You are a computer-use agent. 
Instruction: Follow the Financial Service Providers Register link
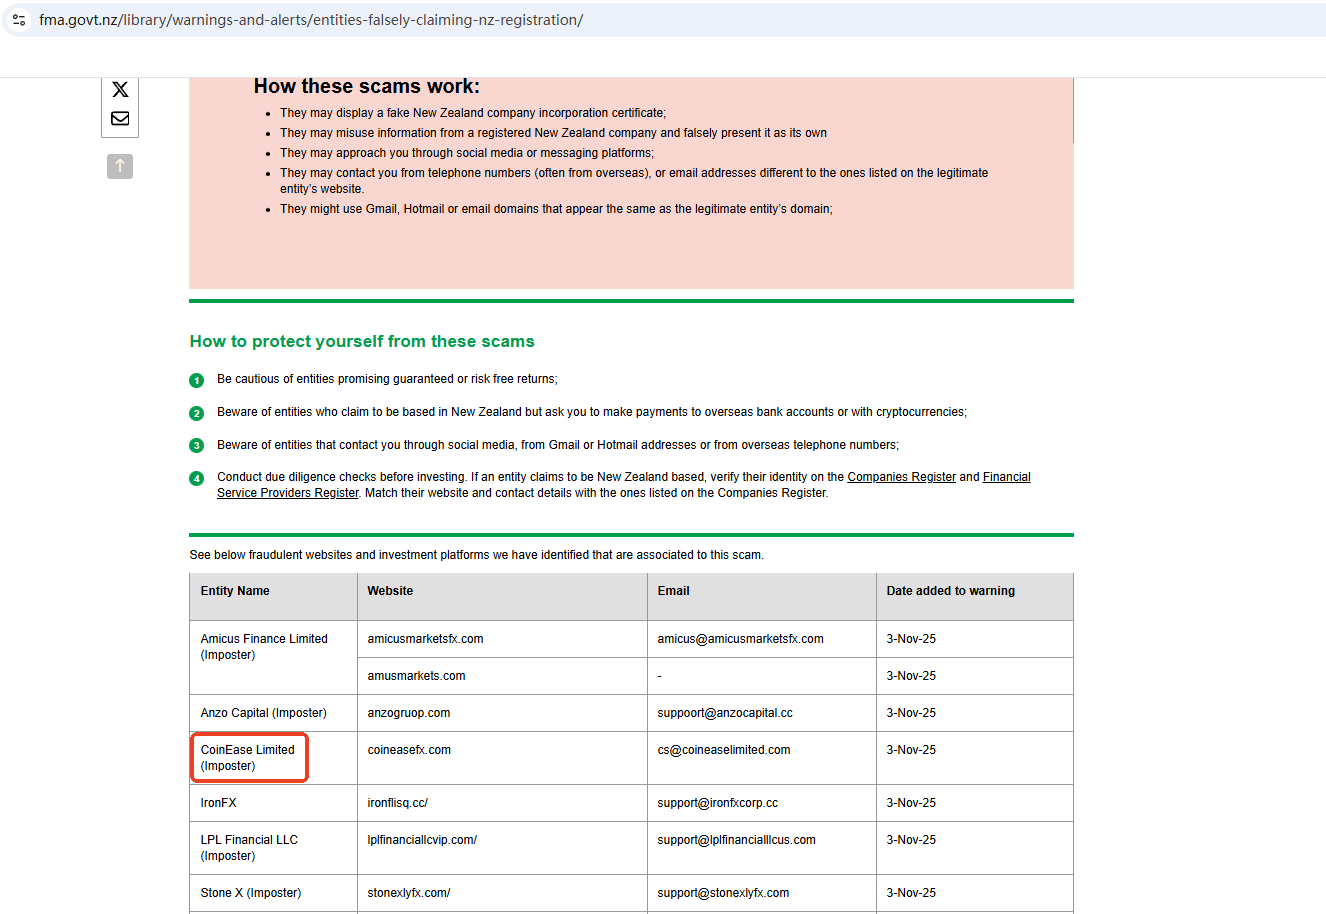pyautogui.click(x=624, y=485)
